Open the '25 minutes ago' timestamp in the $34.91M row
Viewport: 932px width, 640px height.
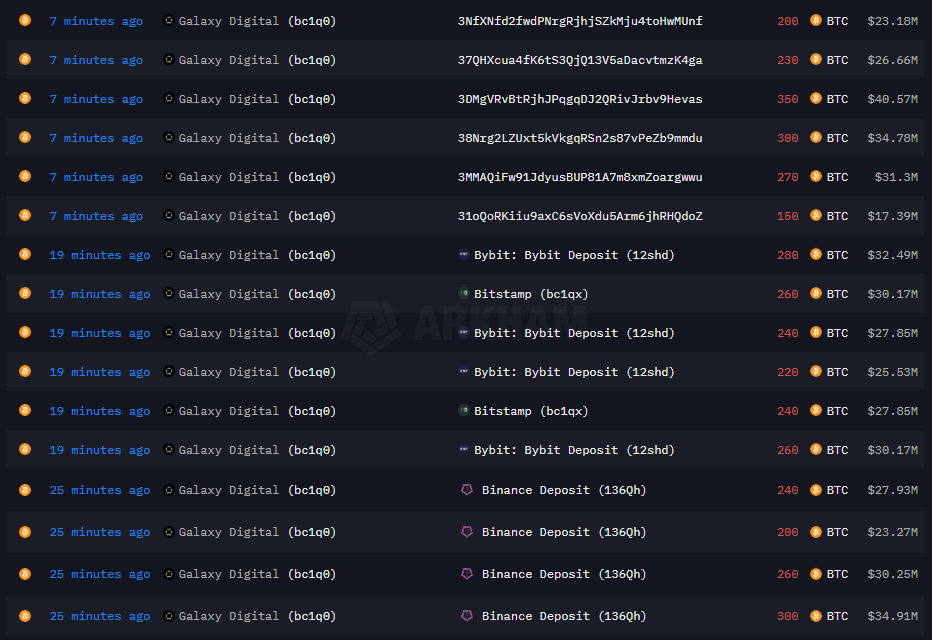point(100,616)
